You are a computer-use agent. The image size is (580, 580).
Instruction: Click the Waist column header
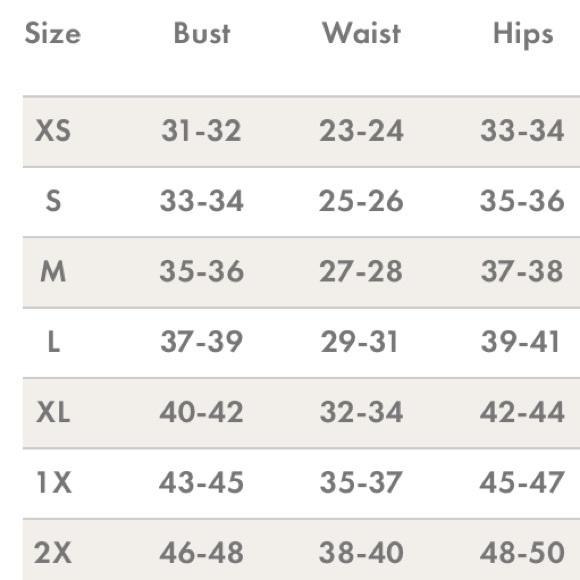click(361, 33)
